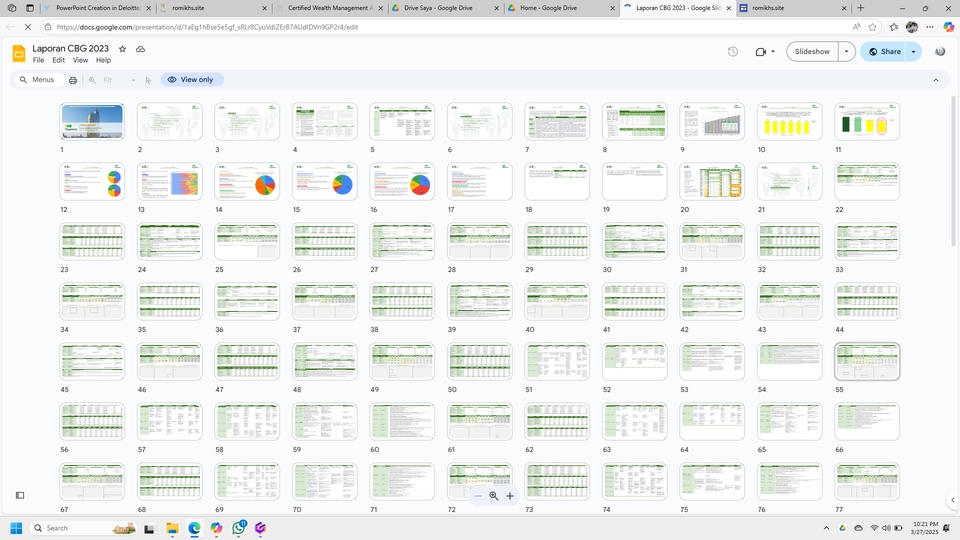Print the presentation via printer icon
Screen dimensions: 960x540
pos(73,80)
